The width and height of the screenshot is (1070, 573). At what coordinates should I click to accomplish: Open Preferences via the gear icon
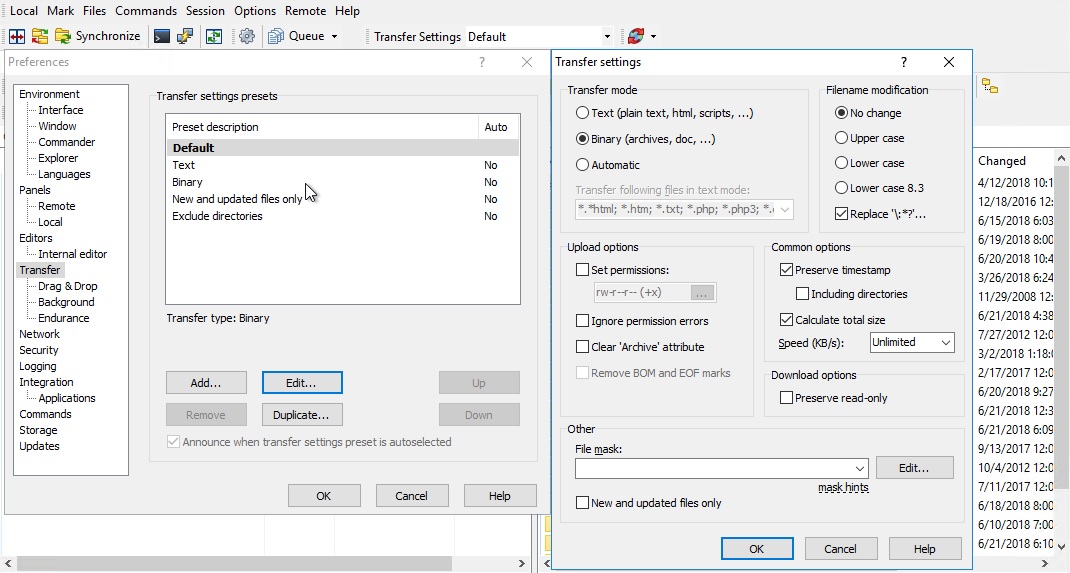(247, 36)
